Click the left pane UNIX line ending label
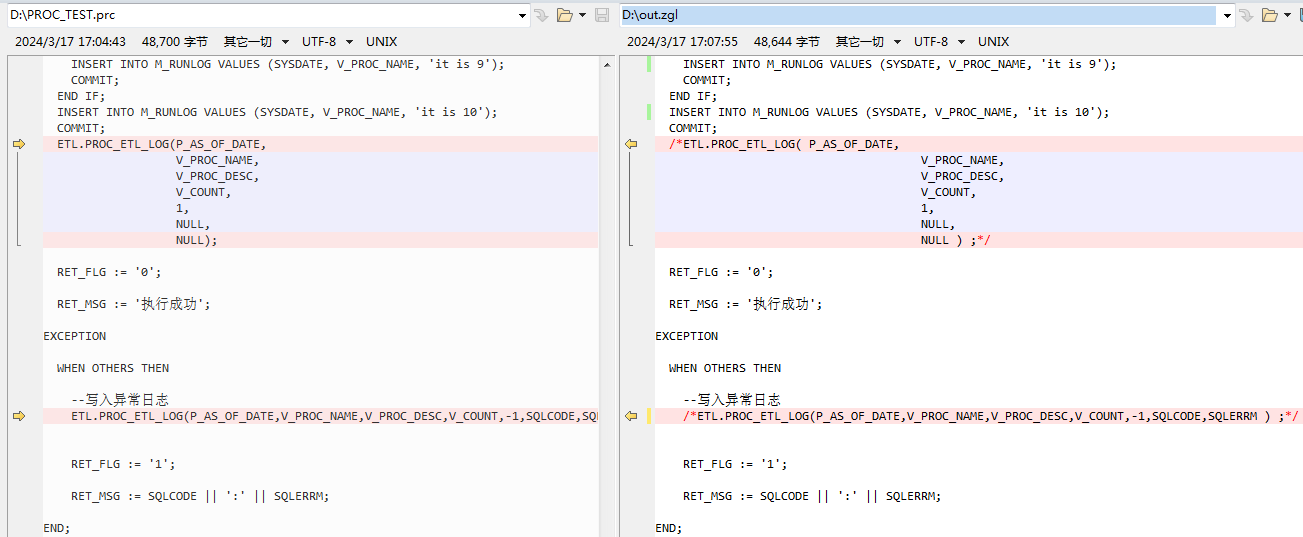Image resolution: width=1303 pixels, height=537 pixels. click(x=381, y=41)
